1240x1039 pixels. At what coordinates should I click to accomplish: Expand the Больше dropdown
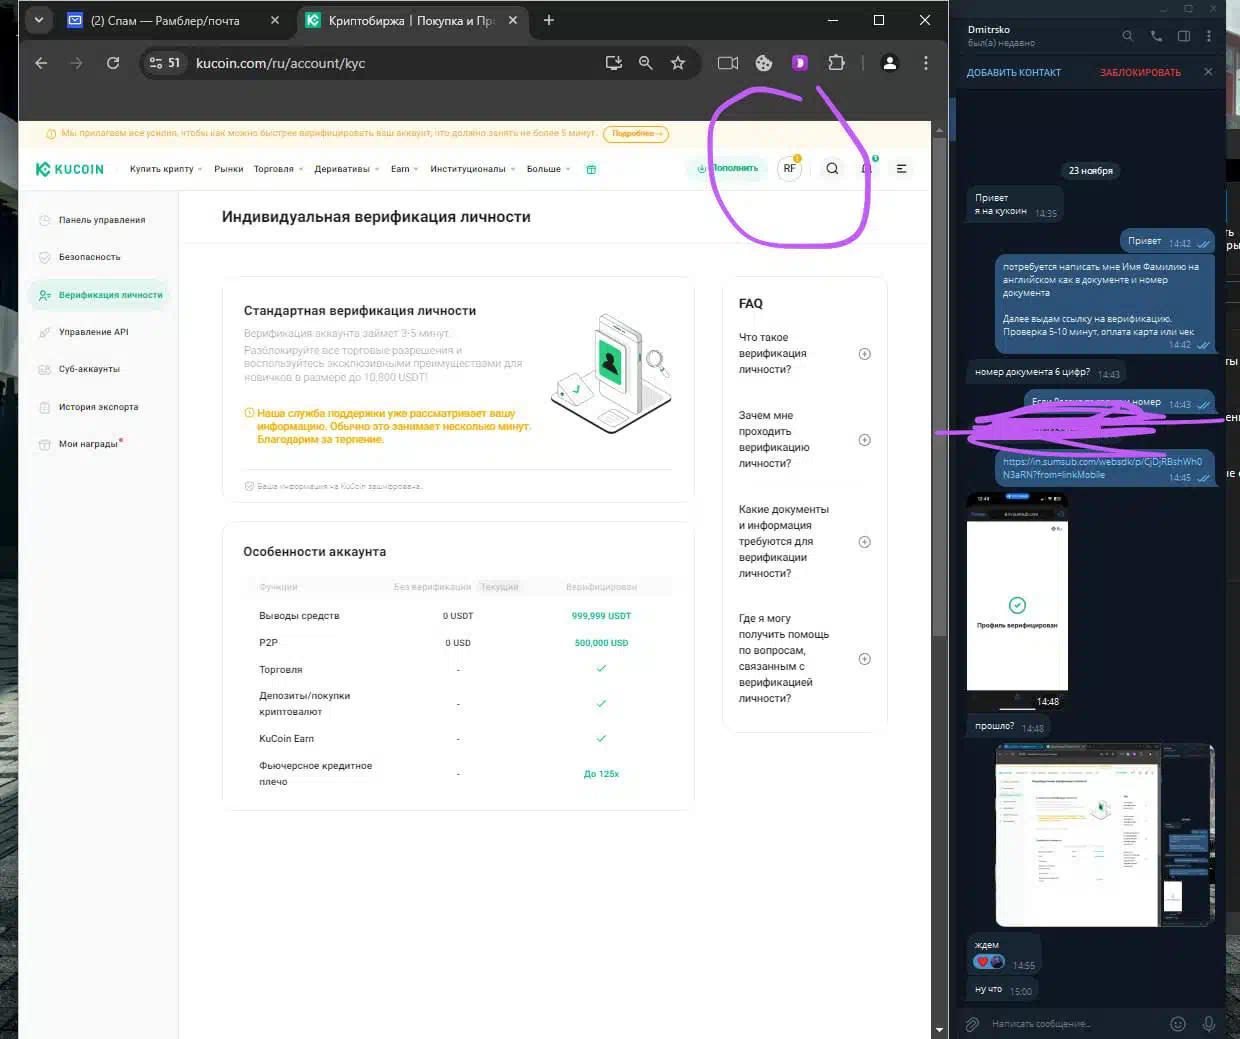click(548, 169)
